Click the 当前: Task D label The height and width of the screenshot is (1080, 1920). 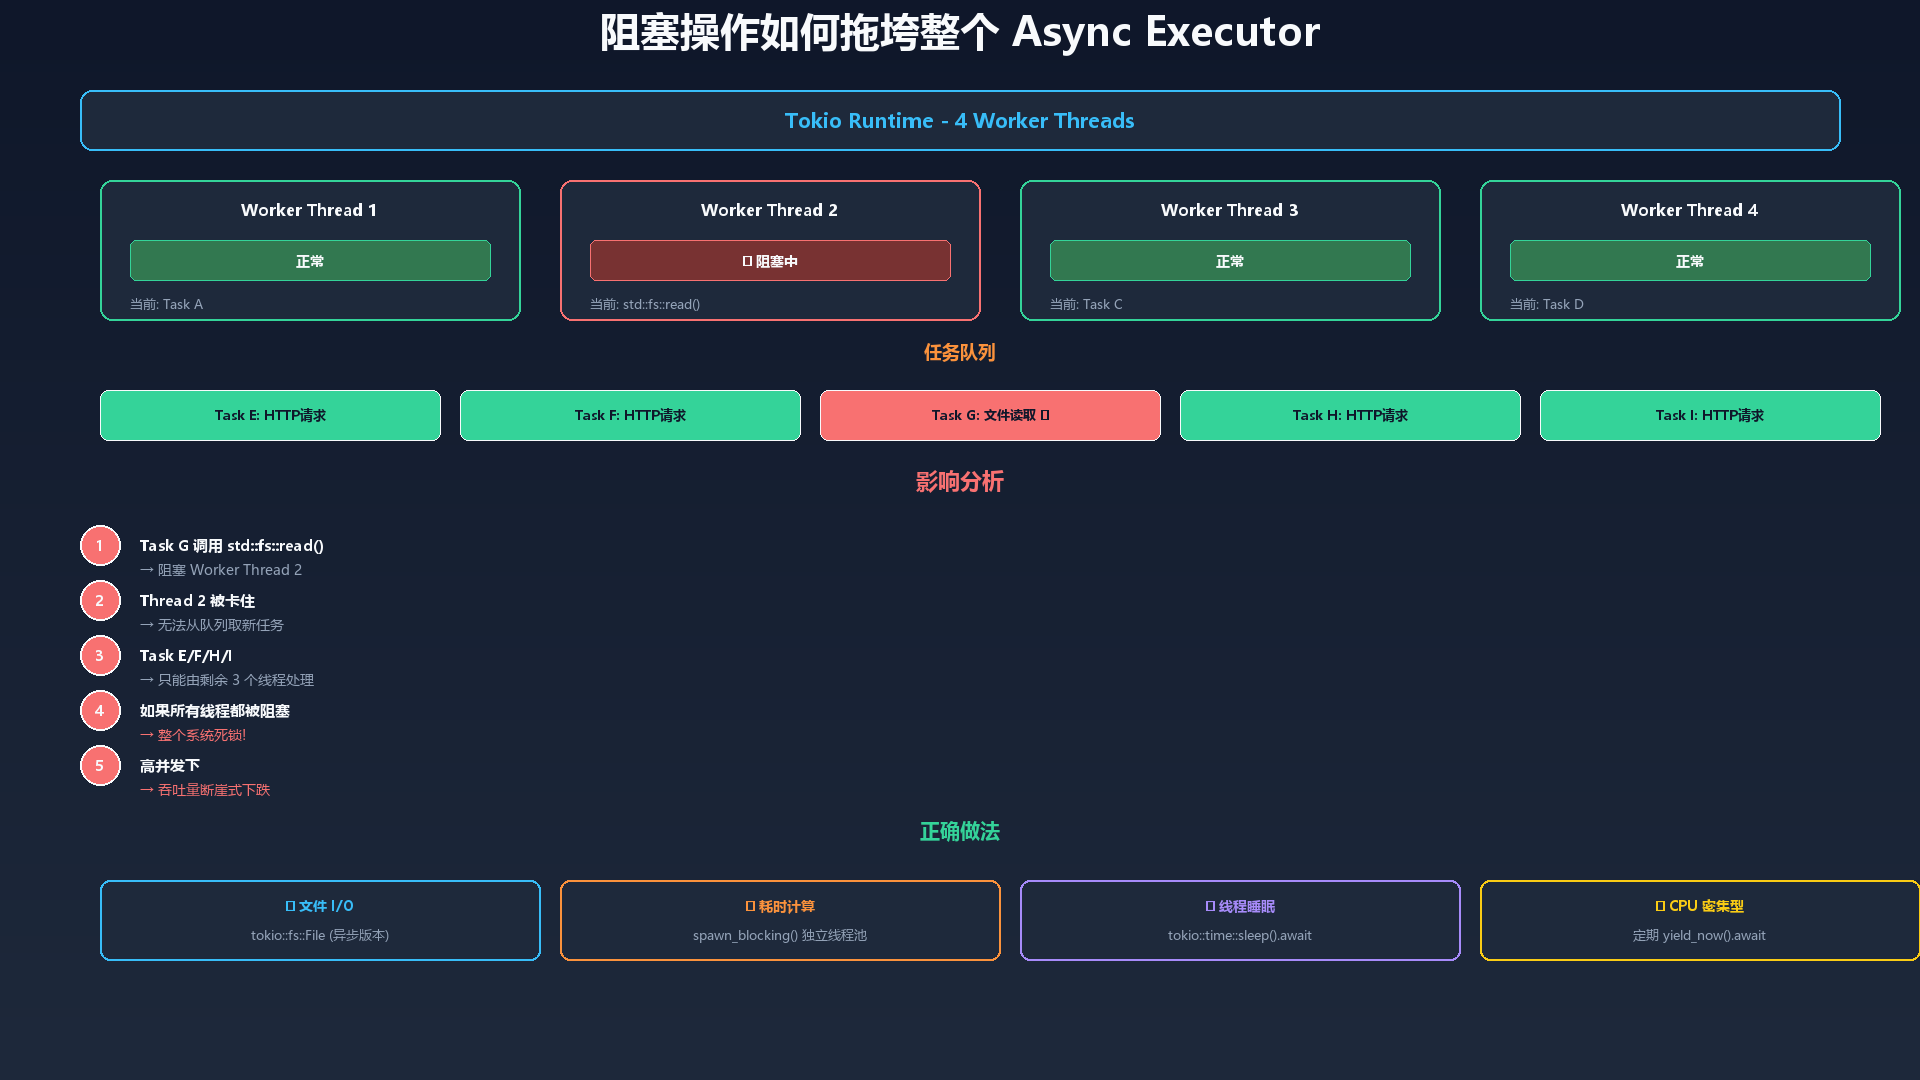point(1547,304)
